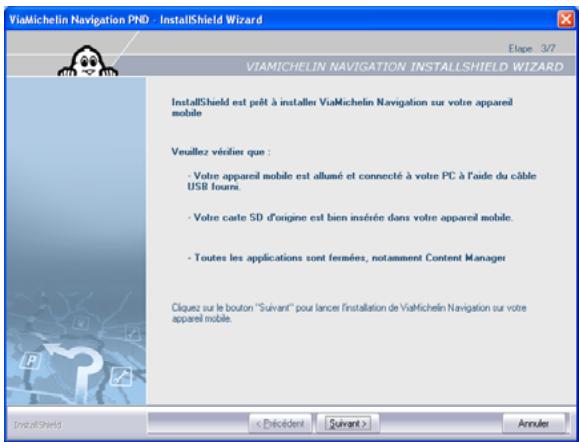Click the VIAMICHELIN NAVIGATION INSTALLSHIELD WIZARD banner text
The width and height of the screenshot is (579, 442).
pyautogui.click(x=404, y=67)
